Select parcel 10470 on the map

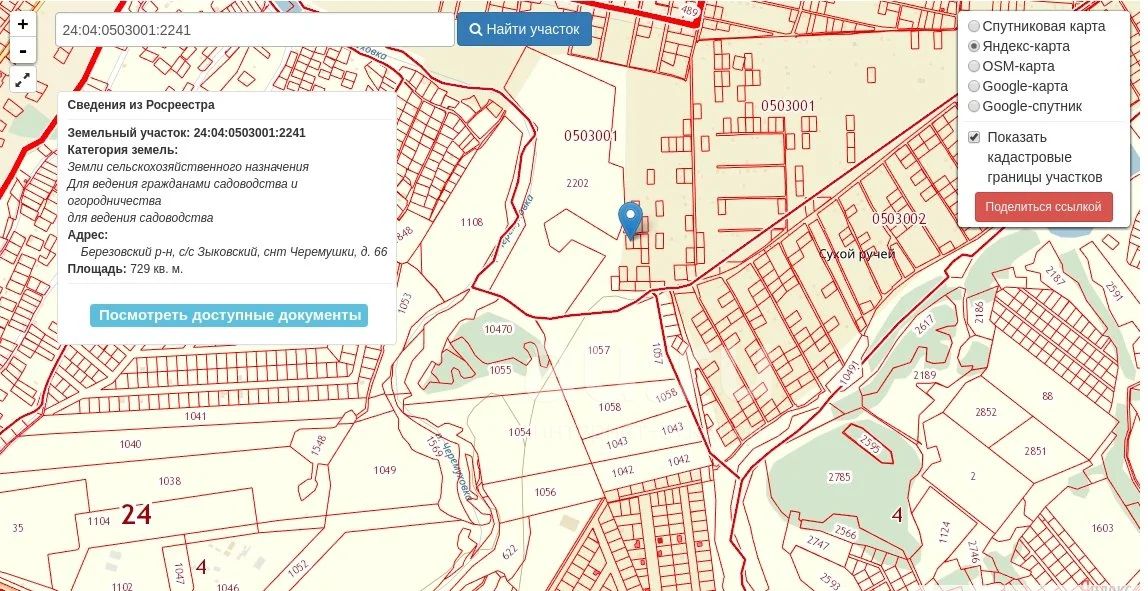pos(498,330)
